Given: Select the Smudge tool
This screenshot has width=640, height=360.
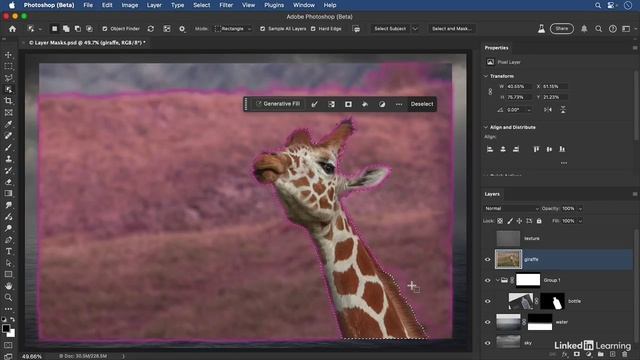Looking at the screenshot, I should (8, 205).
